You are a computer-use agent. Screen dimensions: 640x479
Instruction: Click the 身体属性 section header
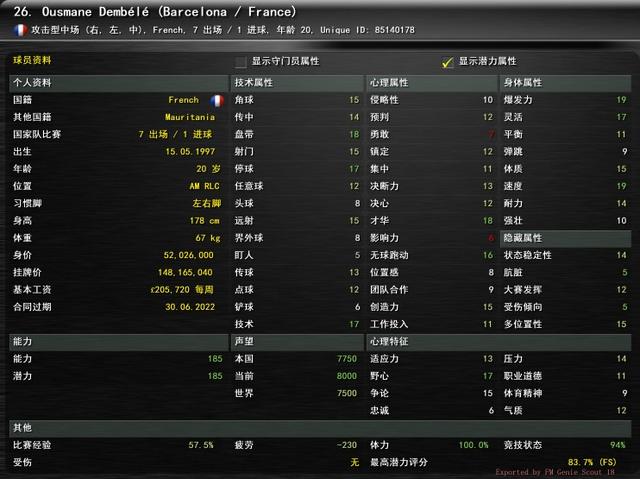tap(566, 83)
